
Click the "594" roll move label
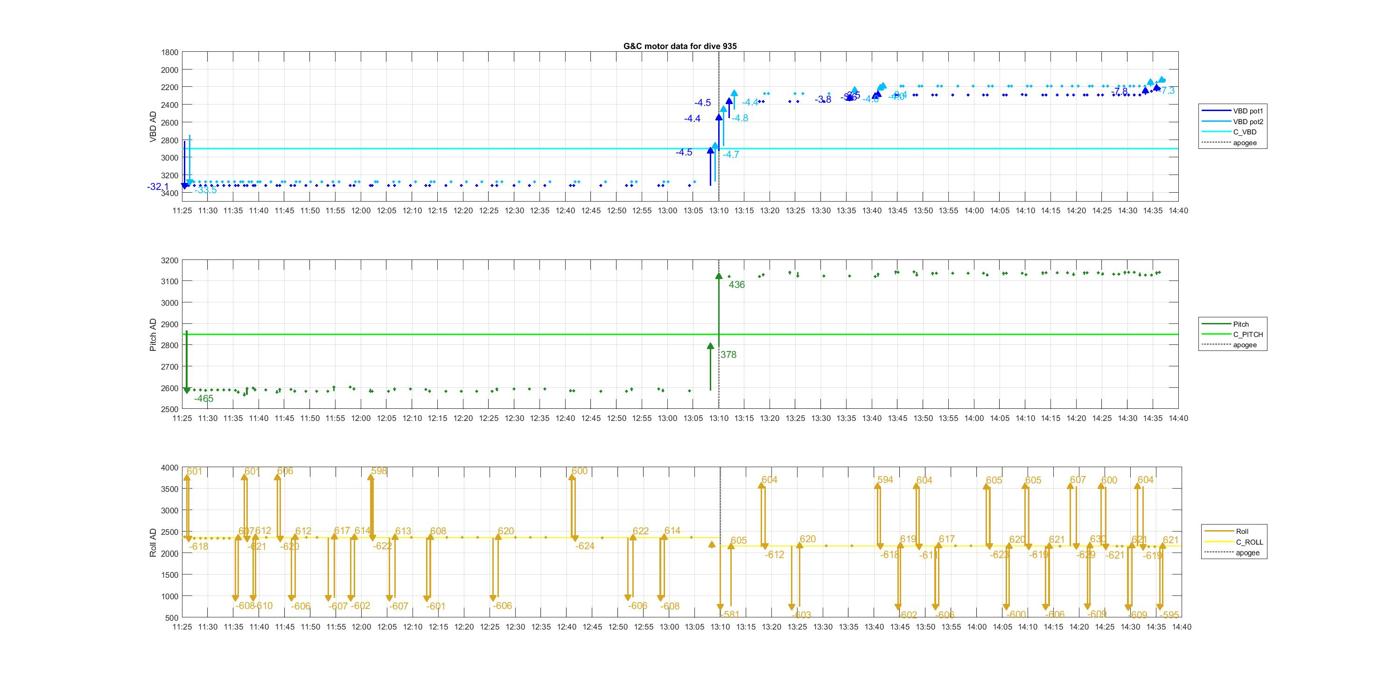(x=885, y=481)
